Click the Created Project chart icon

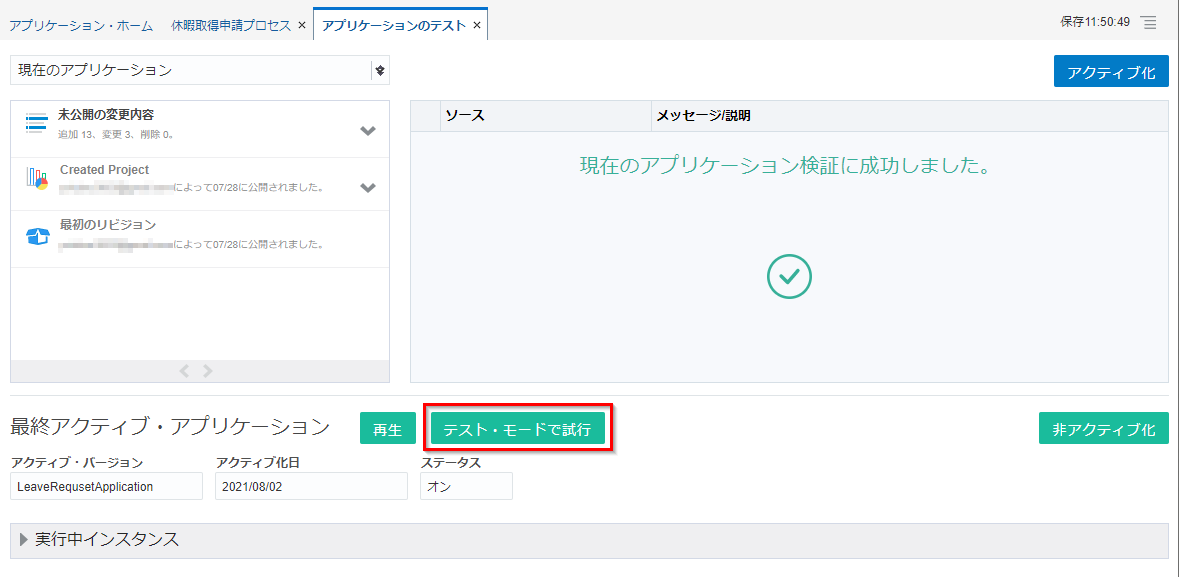37,179
